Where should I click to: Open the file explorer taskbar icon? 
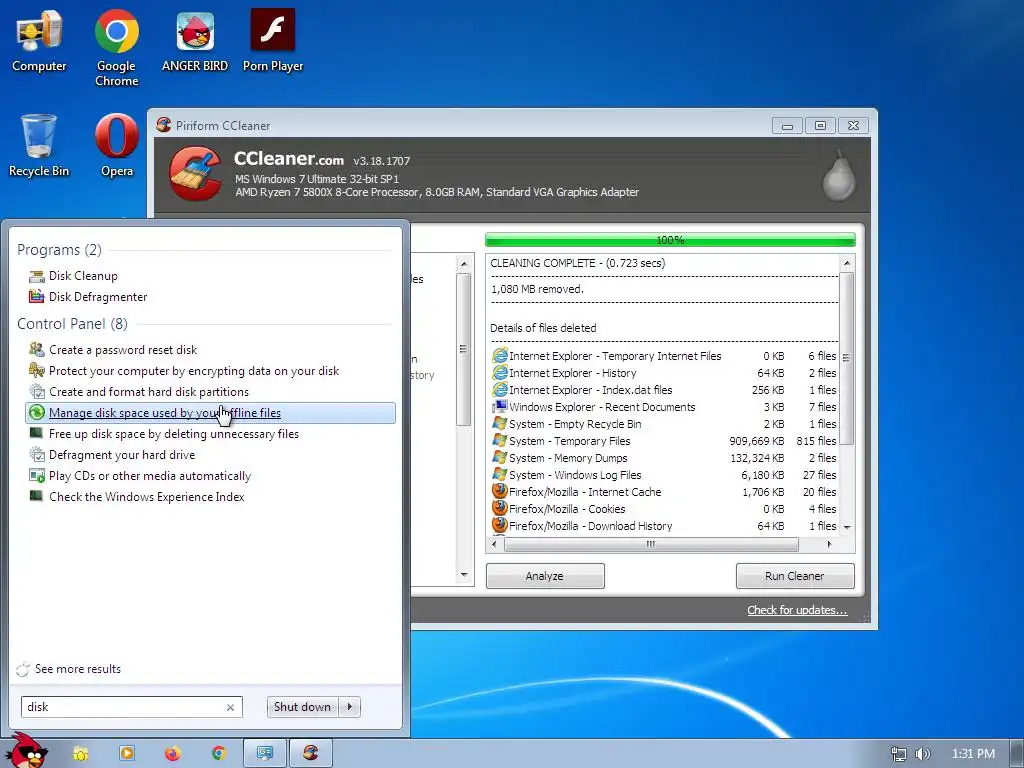(80, 754)
